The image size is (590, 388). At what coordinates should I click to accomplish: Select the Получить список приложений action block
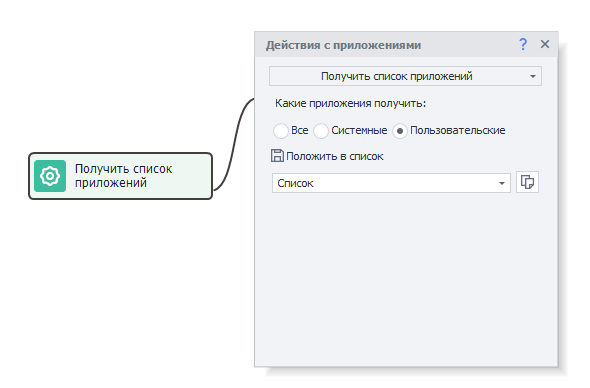coord(120,176)
